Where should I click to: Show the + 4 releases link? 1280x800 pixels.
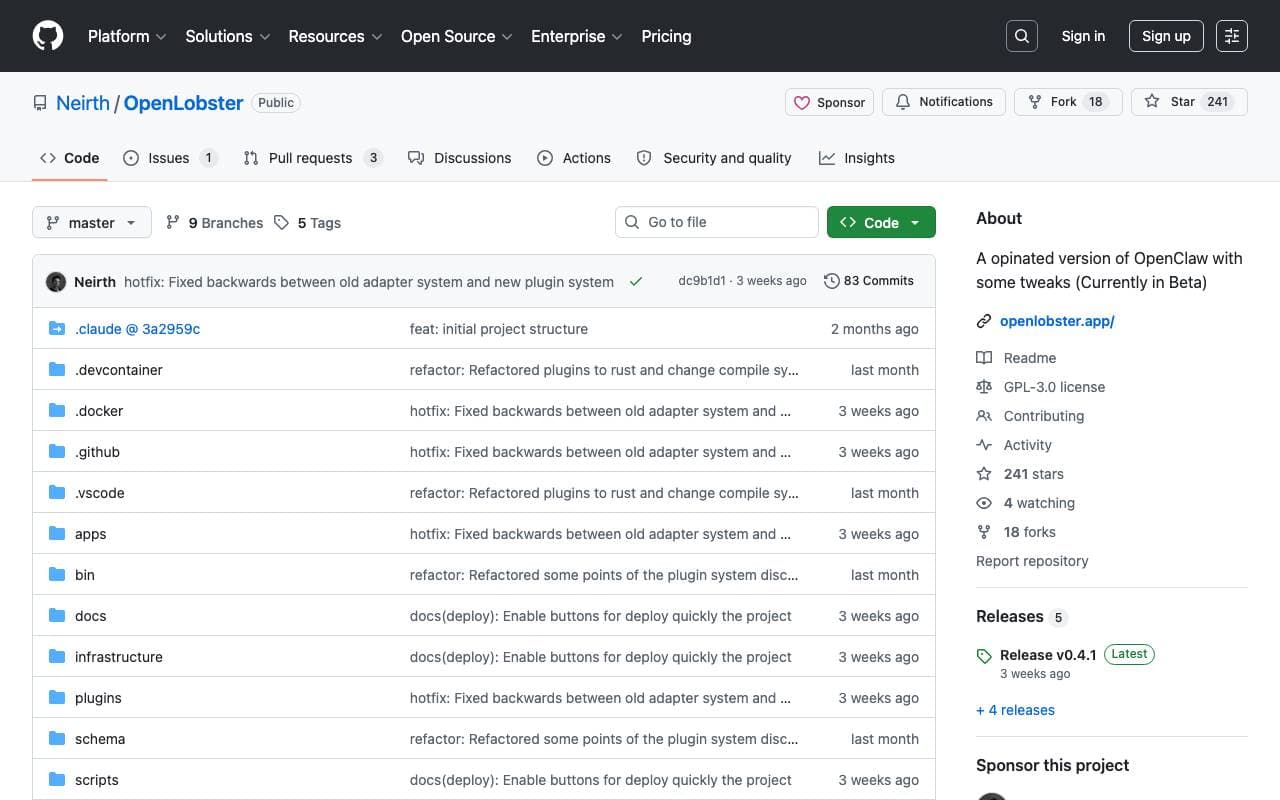click(x=1015, y=710)
